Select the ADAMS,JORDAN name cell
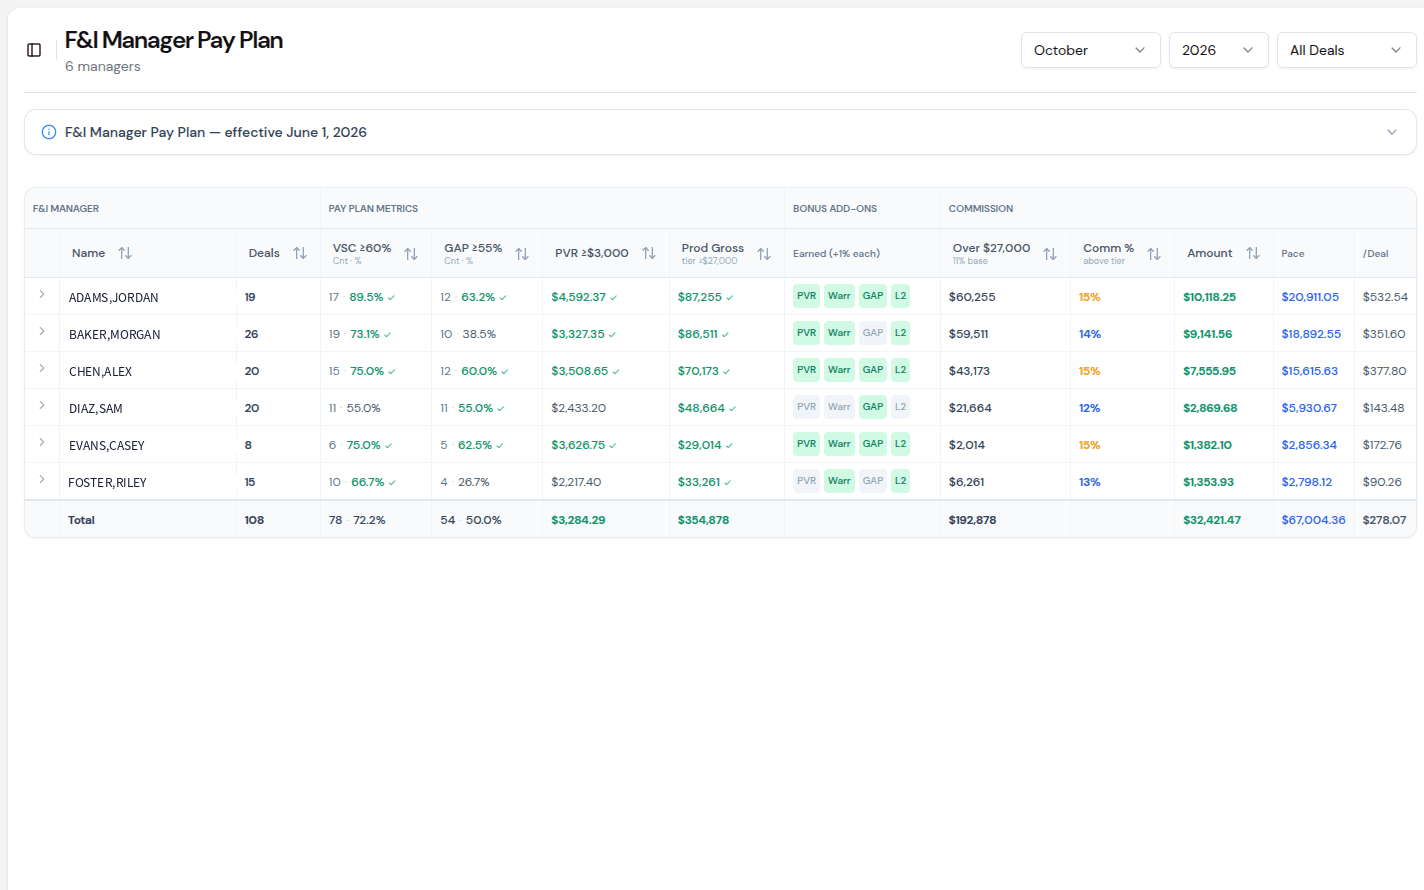The height and width of the screenshot is (890, 1424). (148, 297)
